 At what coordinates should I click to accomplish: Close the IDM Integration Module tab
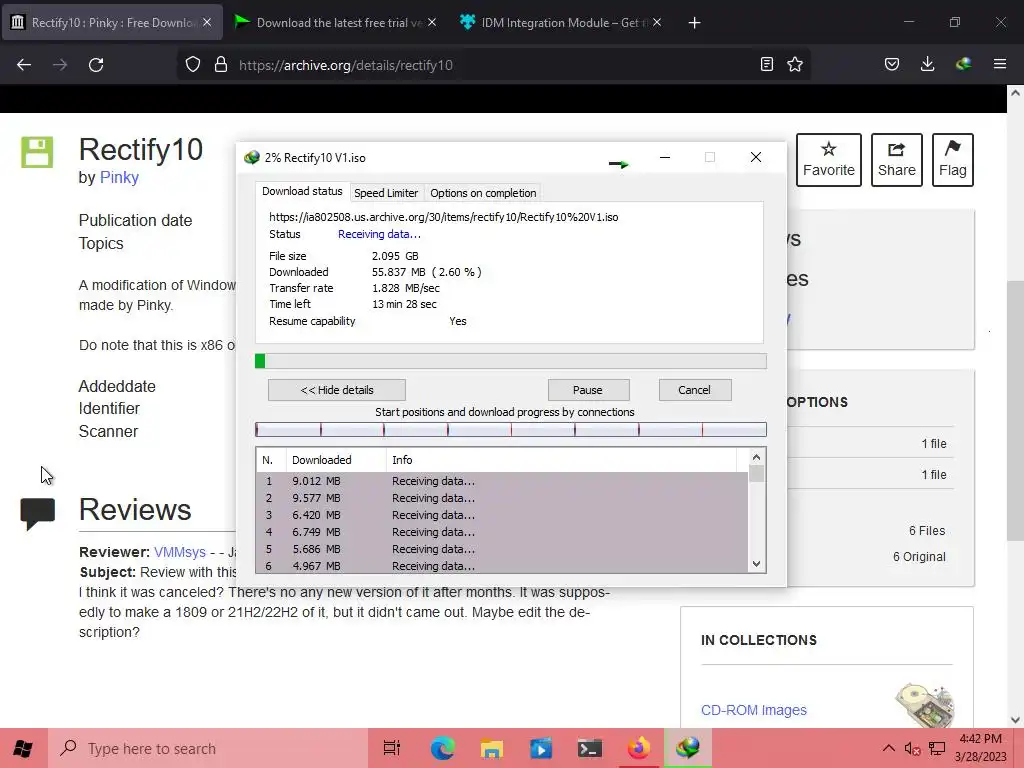tap(657, 22)
